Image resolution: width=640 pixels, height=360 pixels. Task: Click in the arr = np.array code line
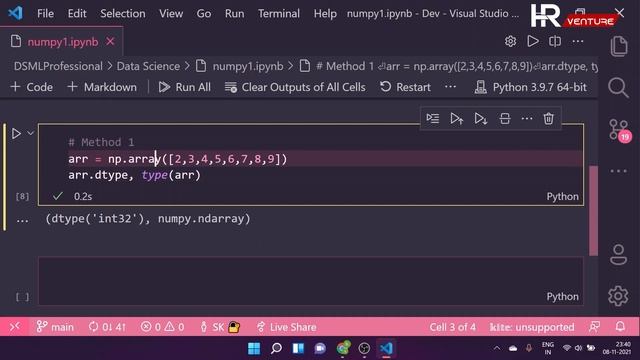pos(178,159)
